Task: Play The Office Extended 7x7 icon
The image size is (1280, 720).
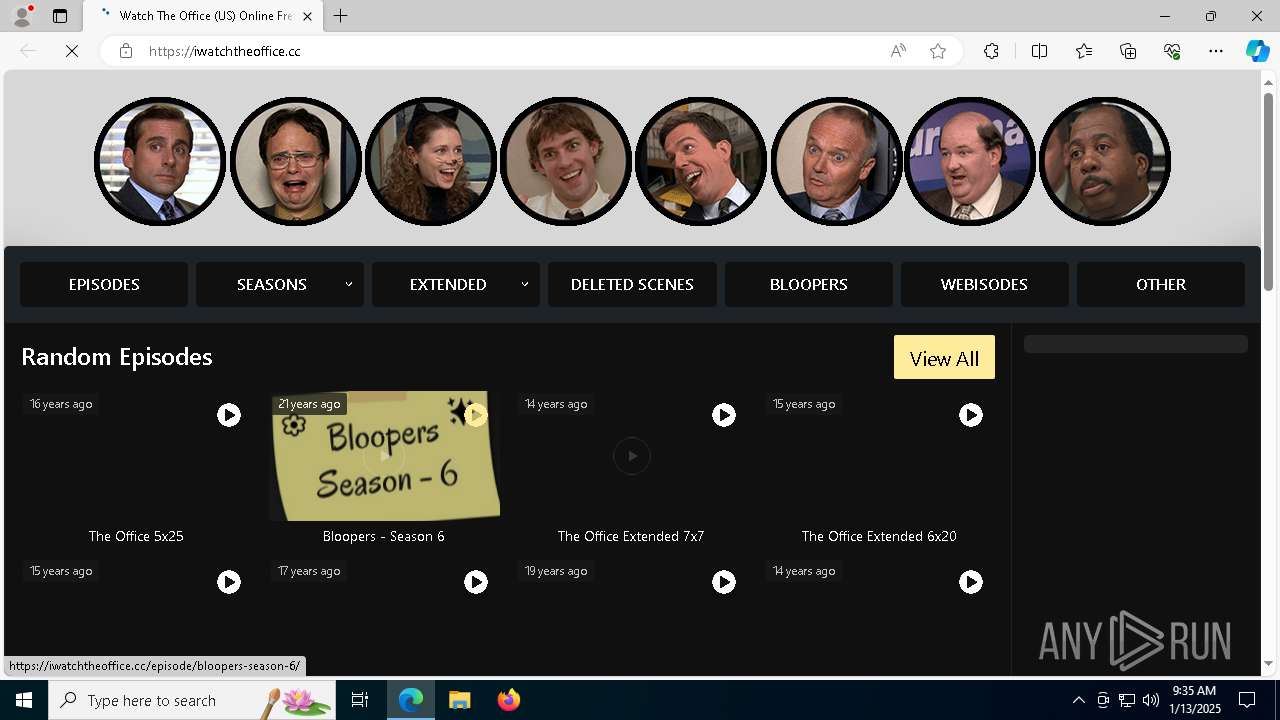Action: 724,415
